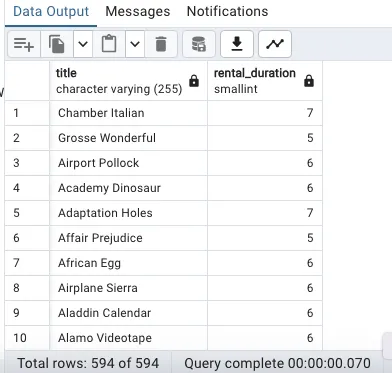
Task: Click the Paste clipboard icon
Action: tap(109, 44)
